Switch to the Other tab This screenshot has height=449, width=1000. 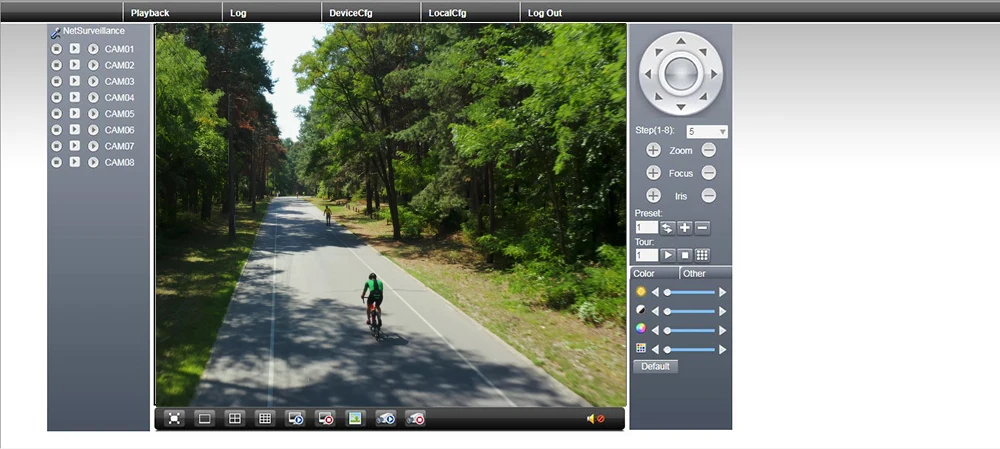click(695, 273)
